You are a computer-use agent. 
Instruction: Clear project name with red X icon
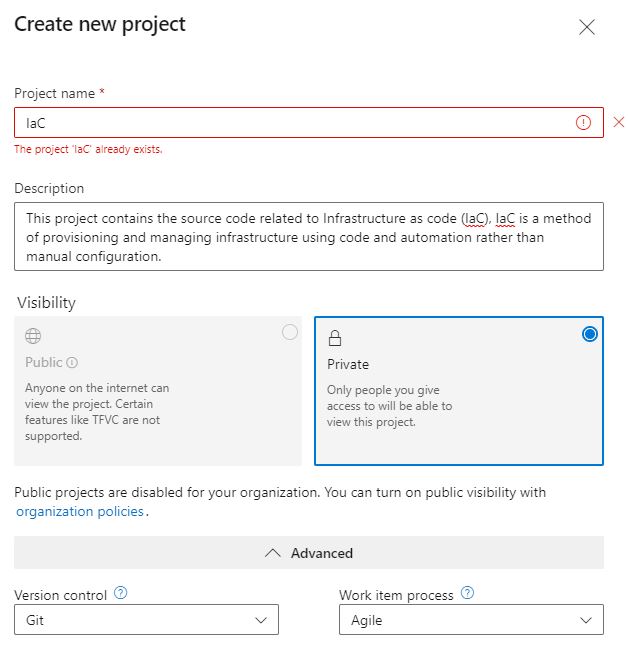[x=618, y=122]
